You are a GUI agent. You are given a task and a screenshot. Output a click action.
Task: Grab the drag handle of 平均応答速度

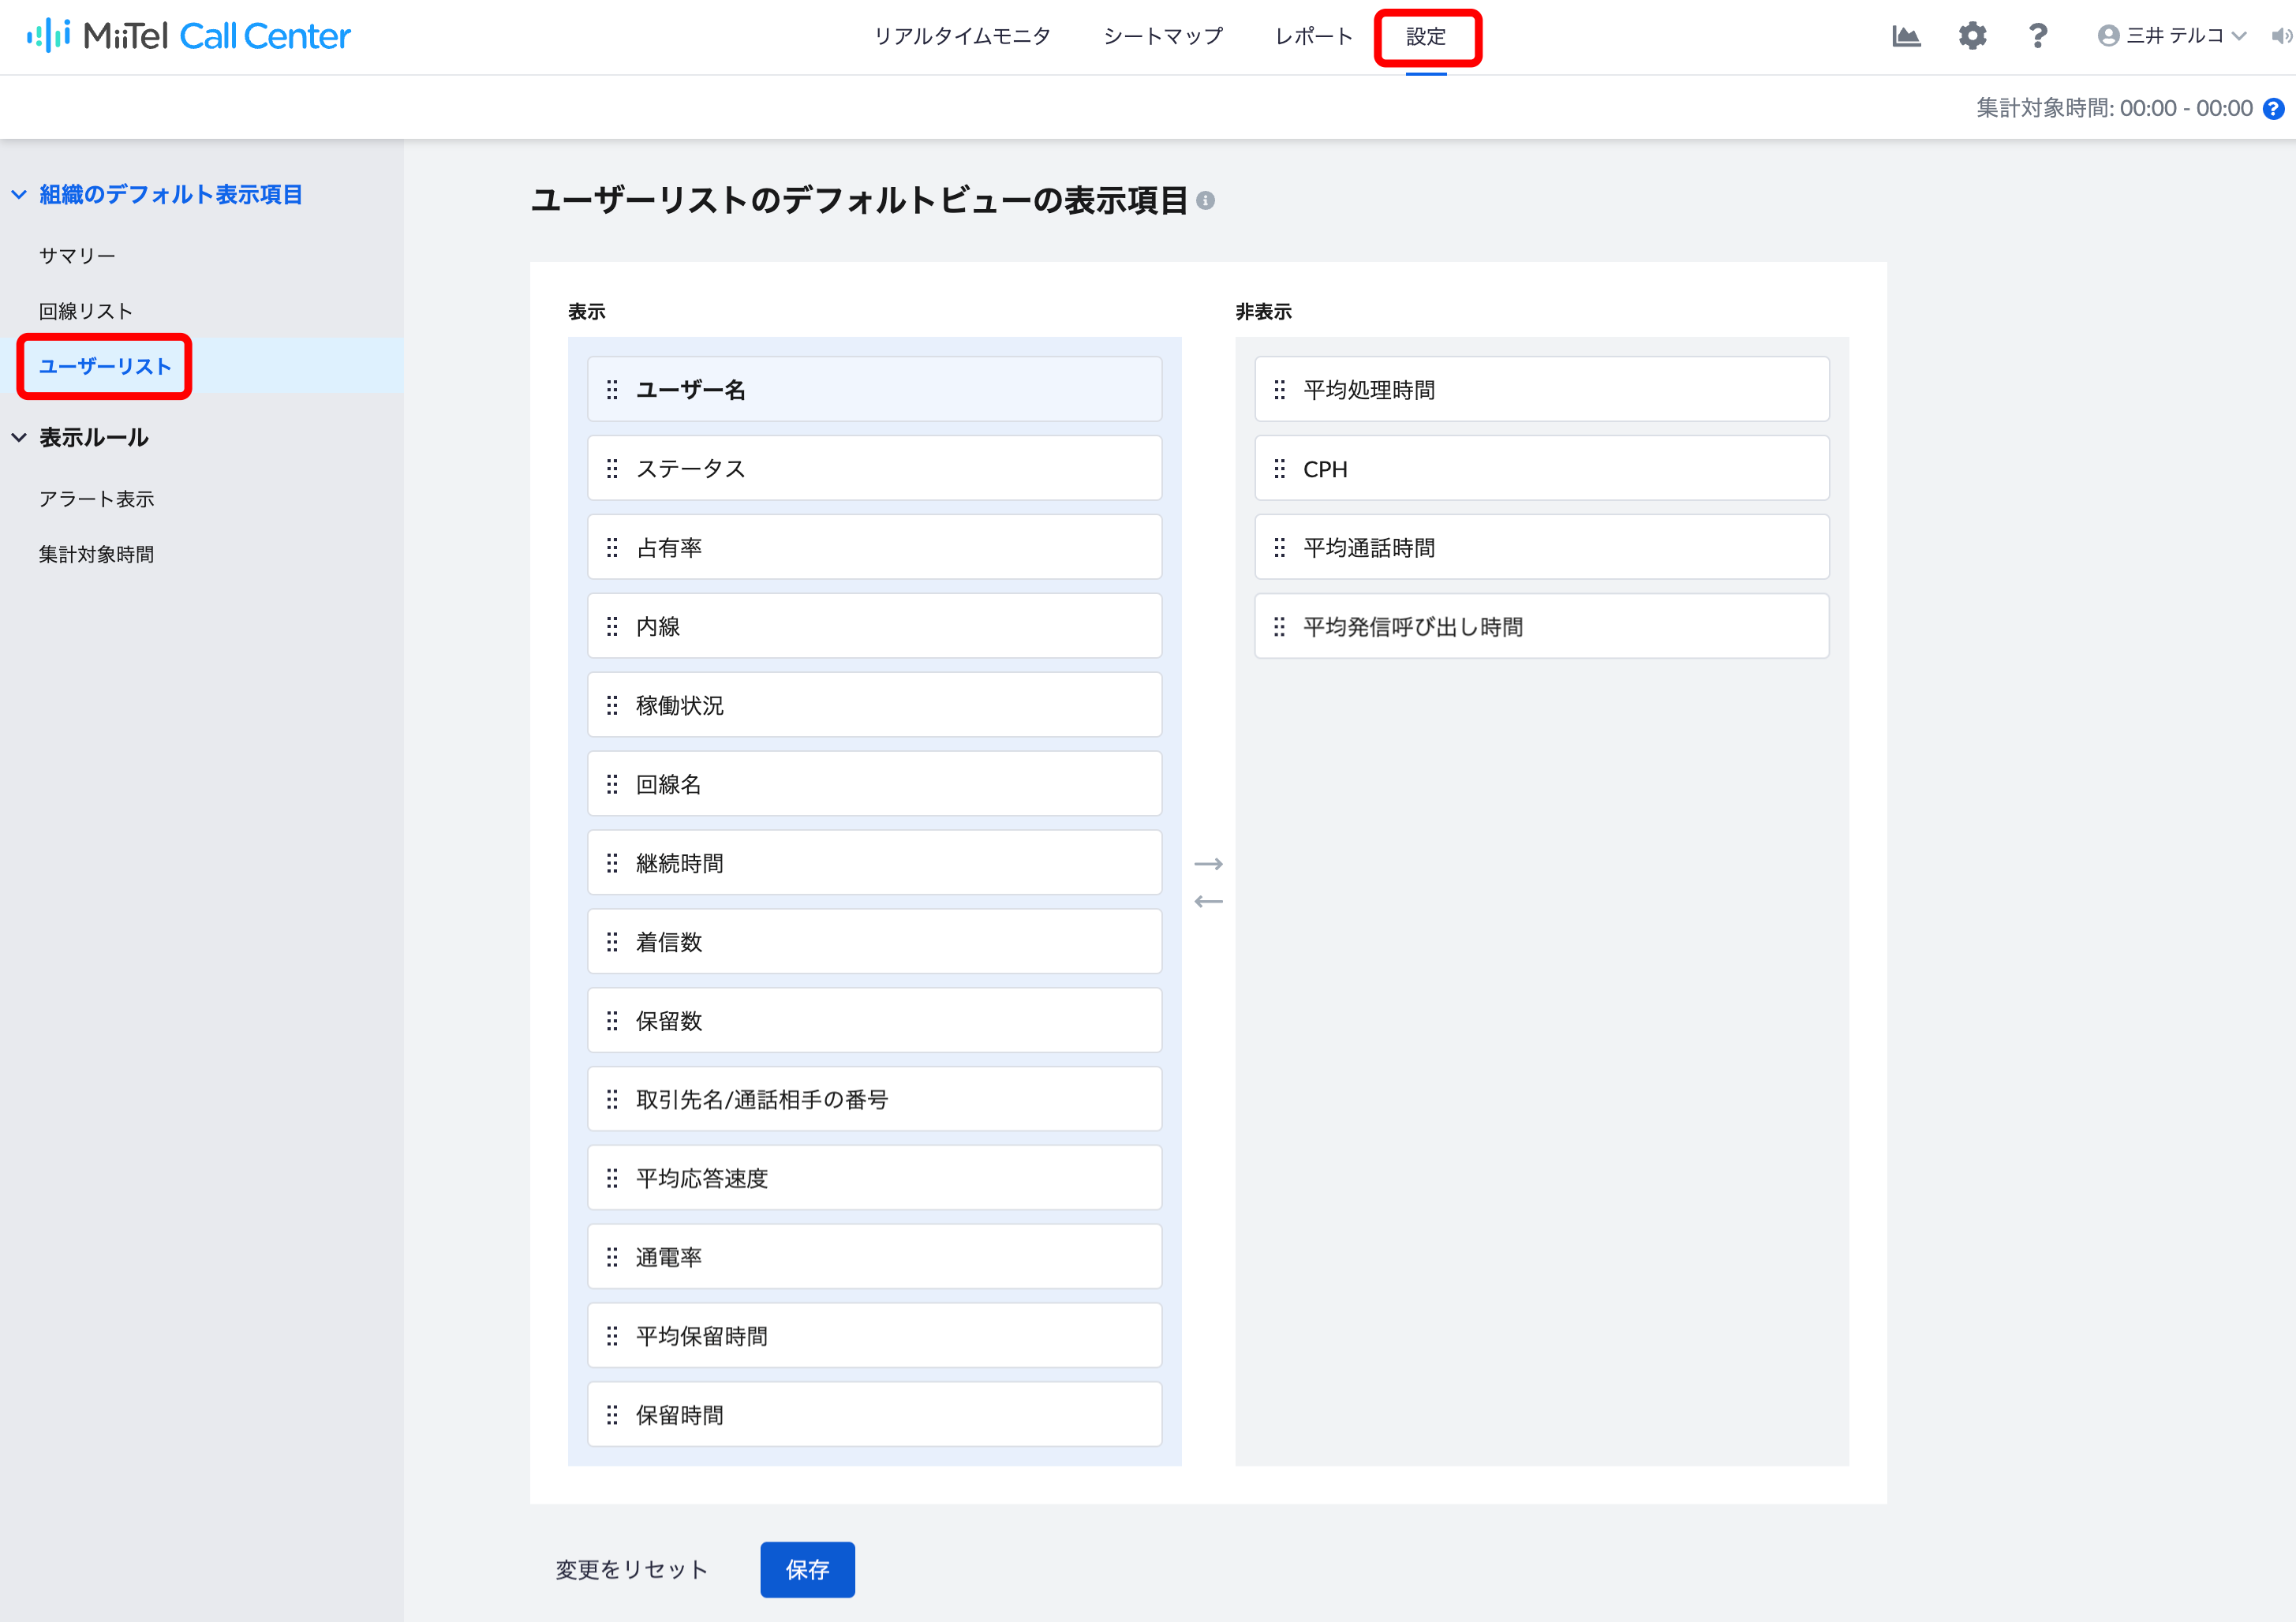point(612,1179)
